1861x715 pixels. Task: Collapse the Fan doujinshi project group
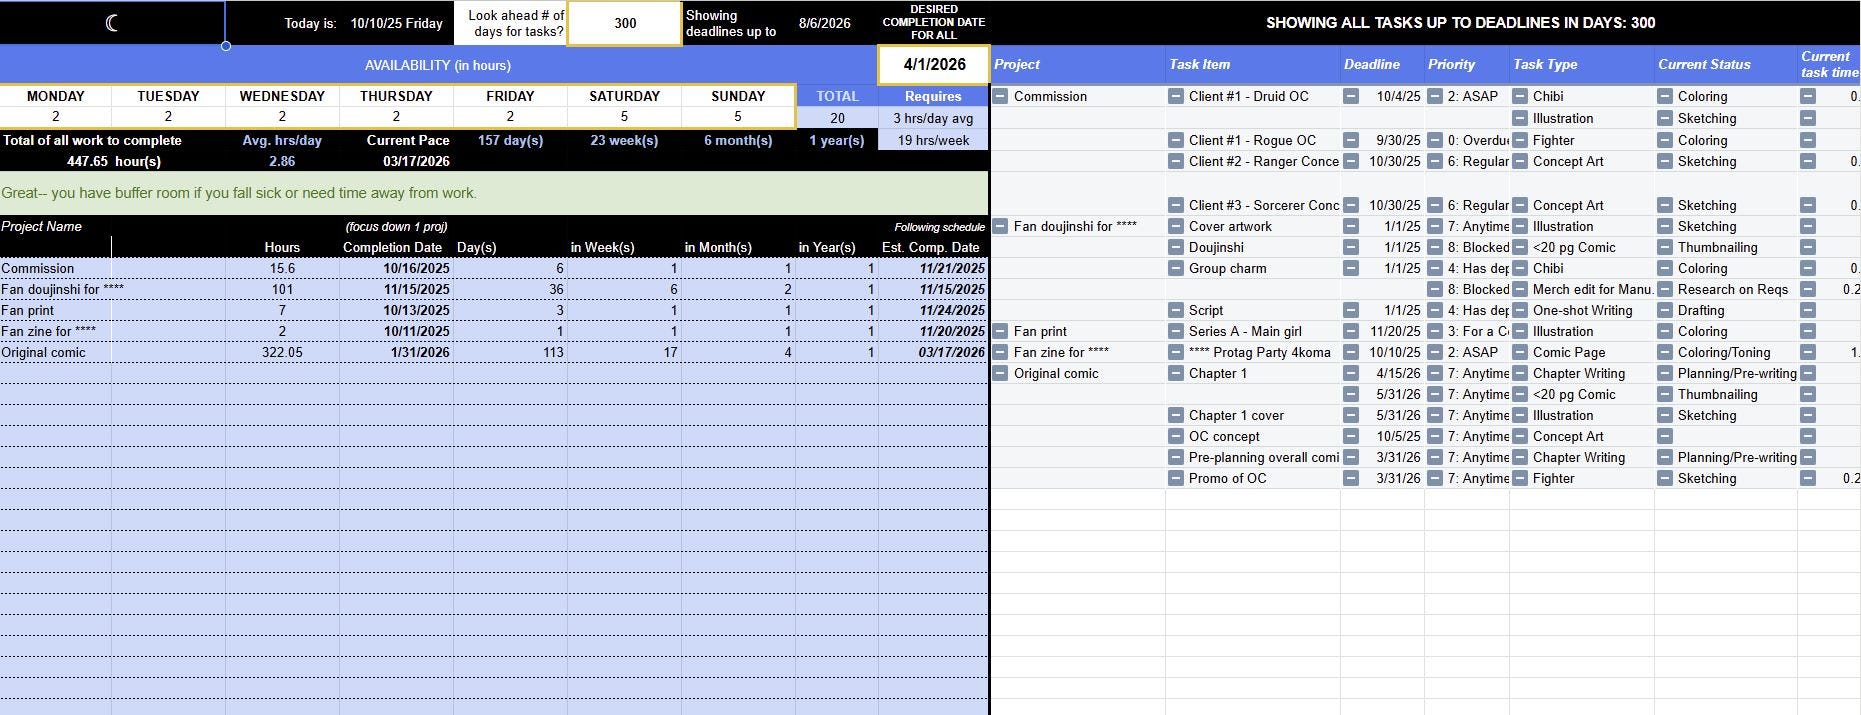[1000, 227]
